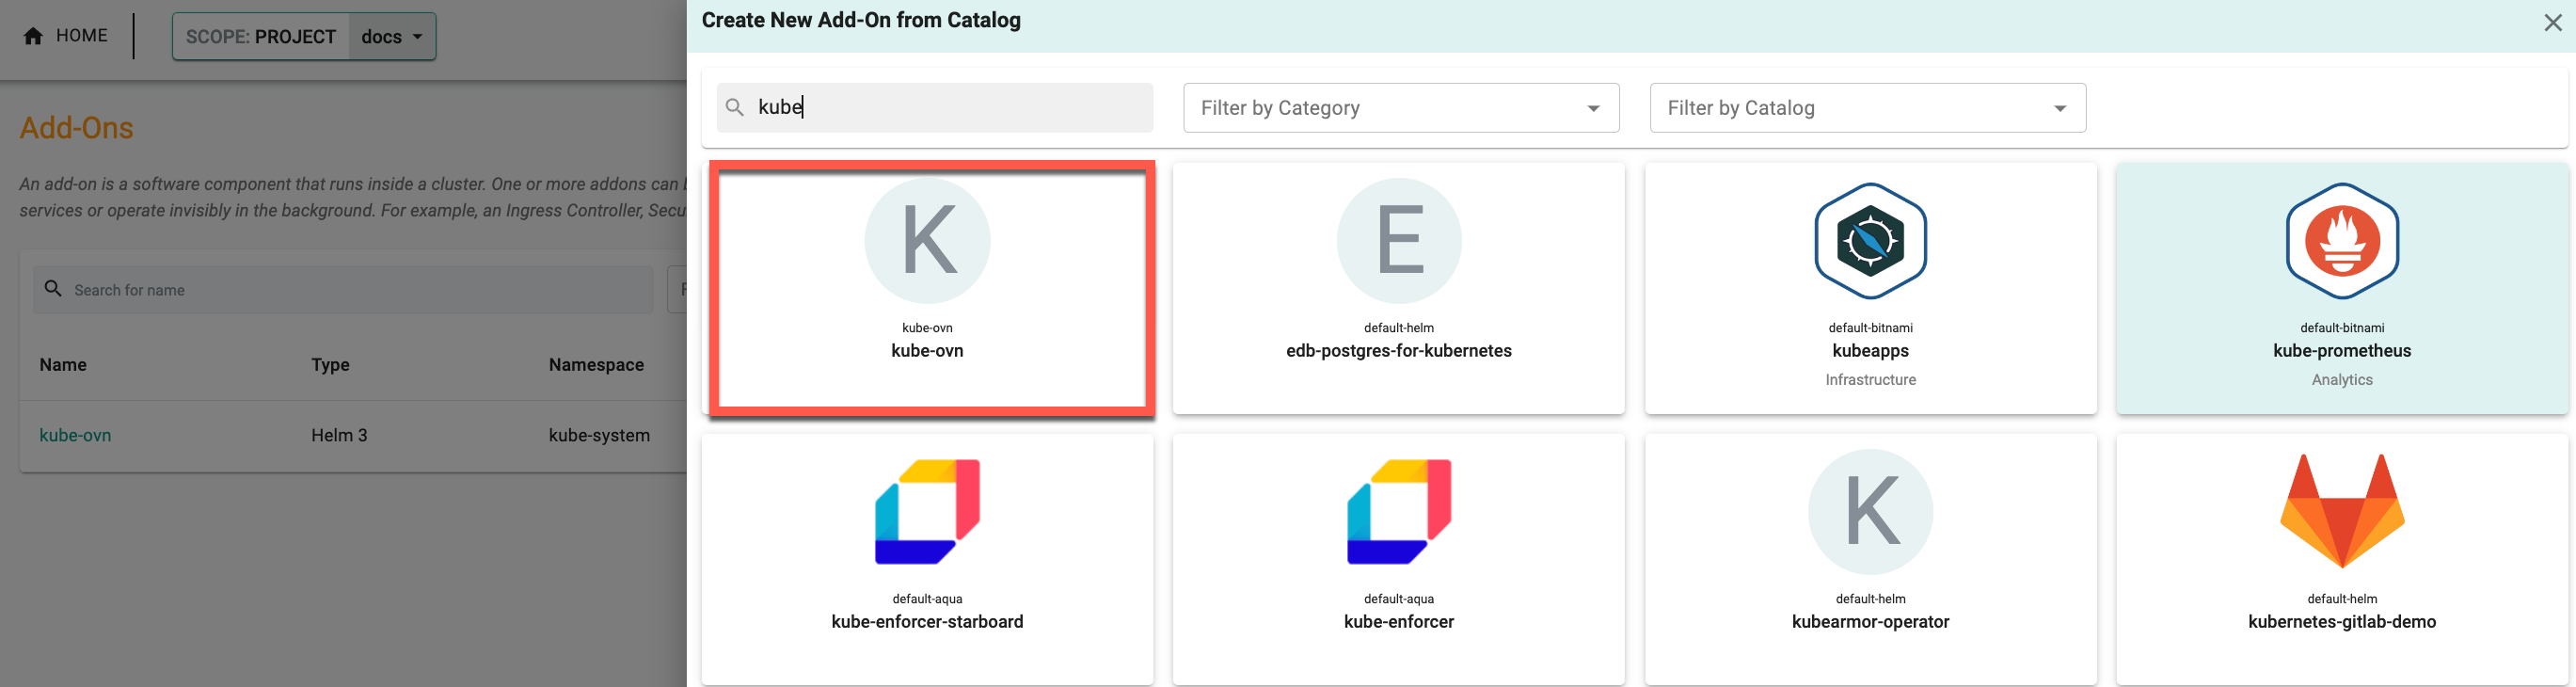Viewport: 2576px width, 687px height.
Task: Close the Create New Add-On dialog
Action: (2552, 22)
